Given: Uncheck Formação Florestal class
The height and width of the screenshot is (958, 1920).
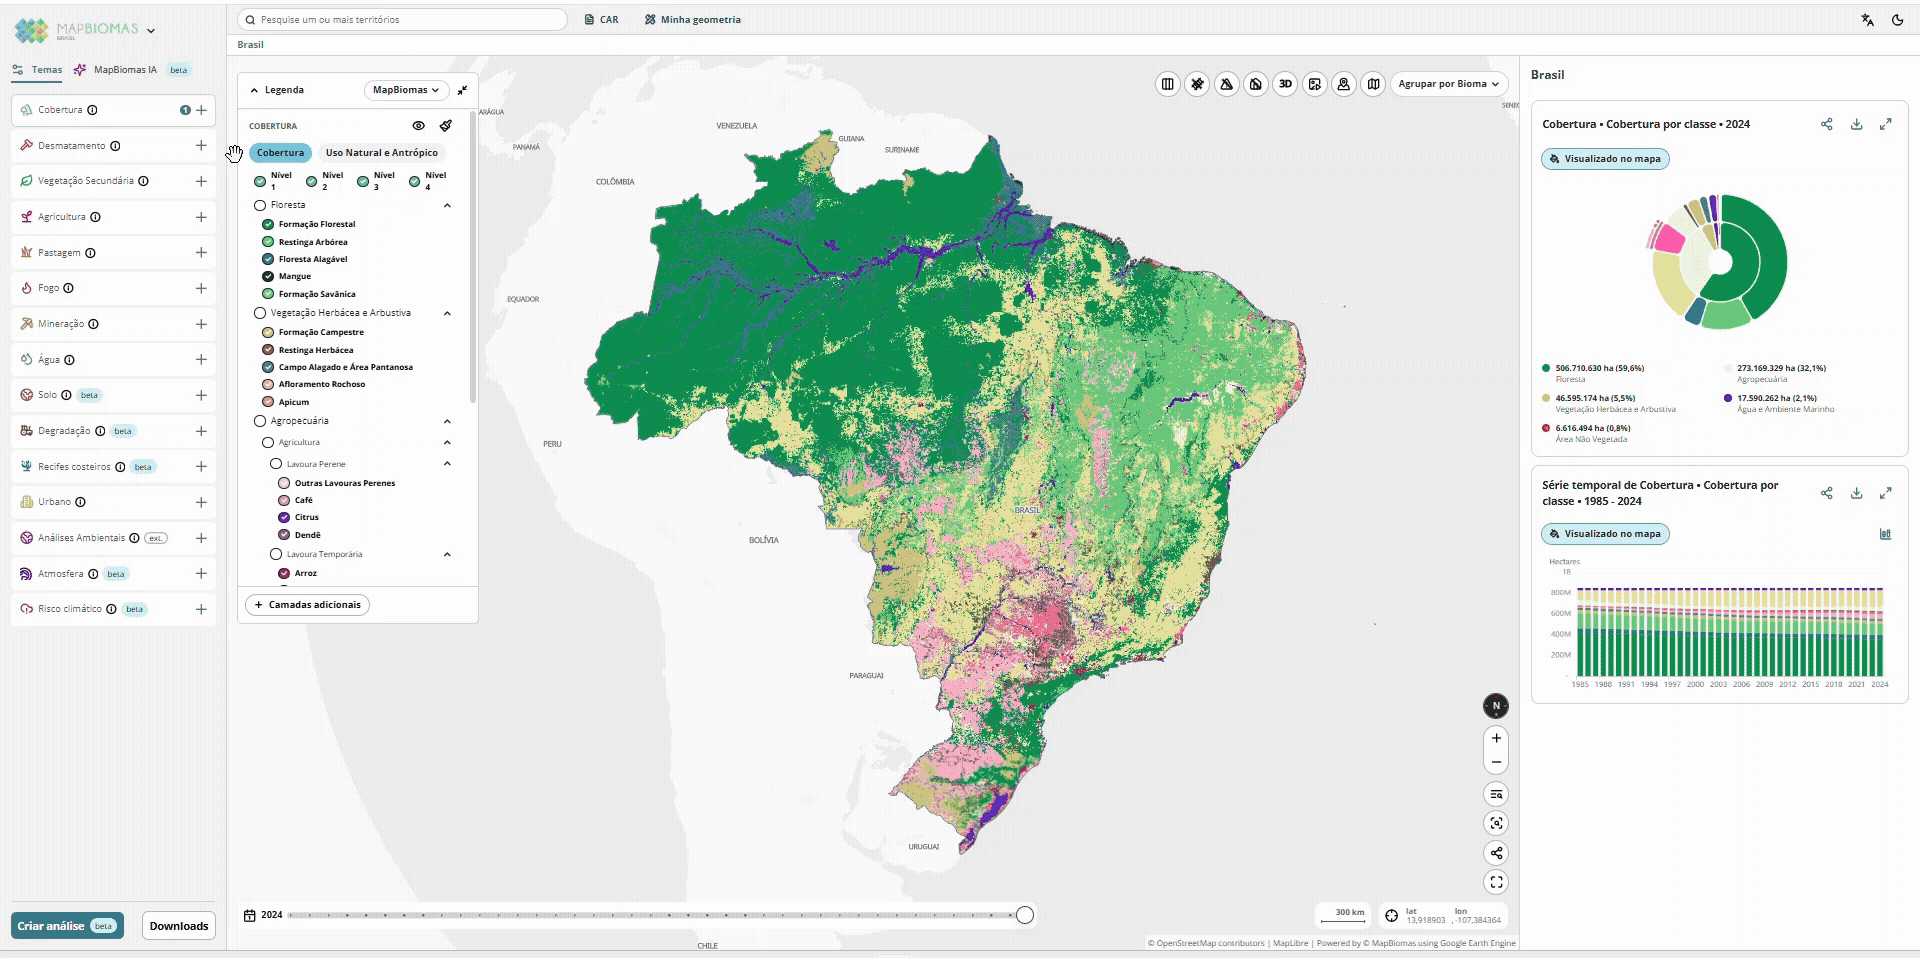Looking at the screenshot, I should (x=268, y=224).
